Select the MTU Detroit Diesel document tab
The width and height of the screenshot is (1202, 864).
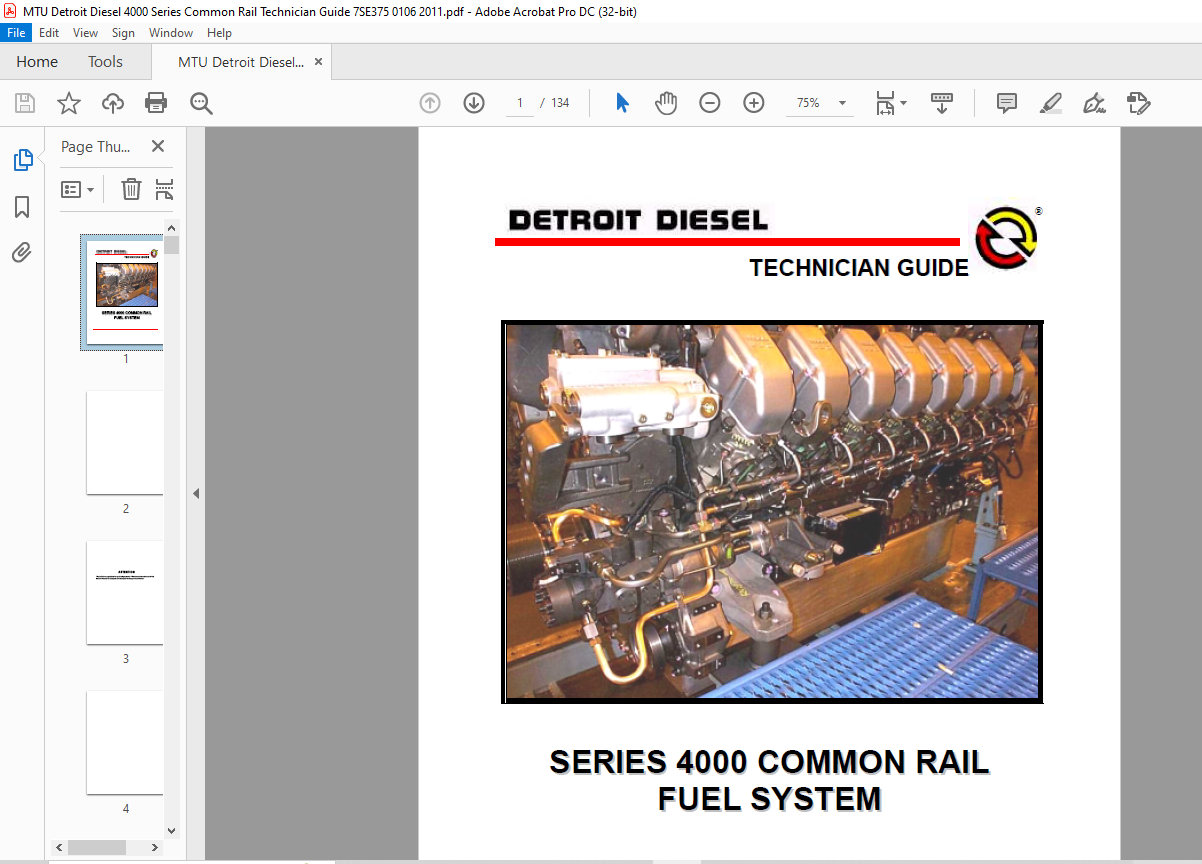241,62
